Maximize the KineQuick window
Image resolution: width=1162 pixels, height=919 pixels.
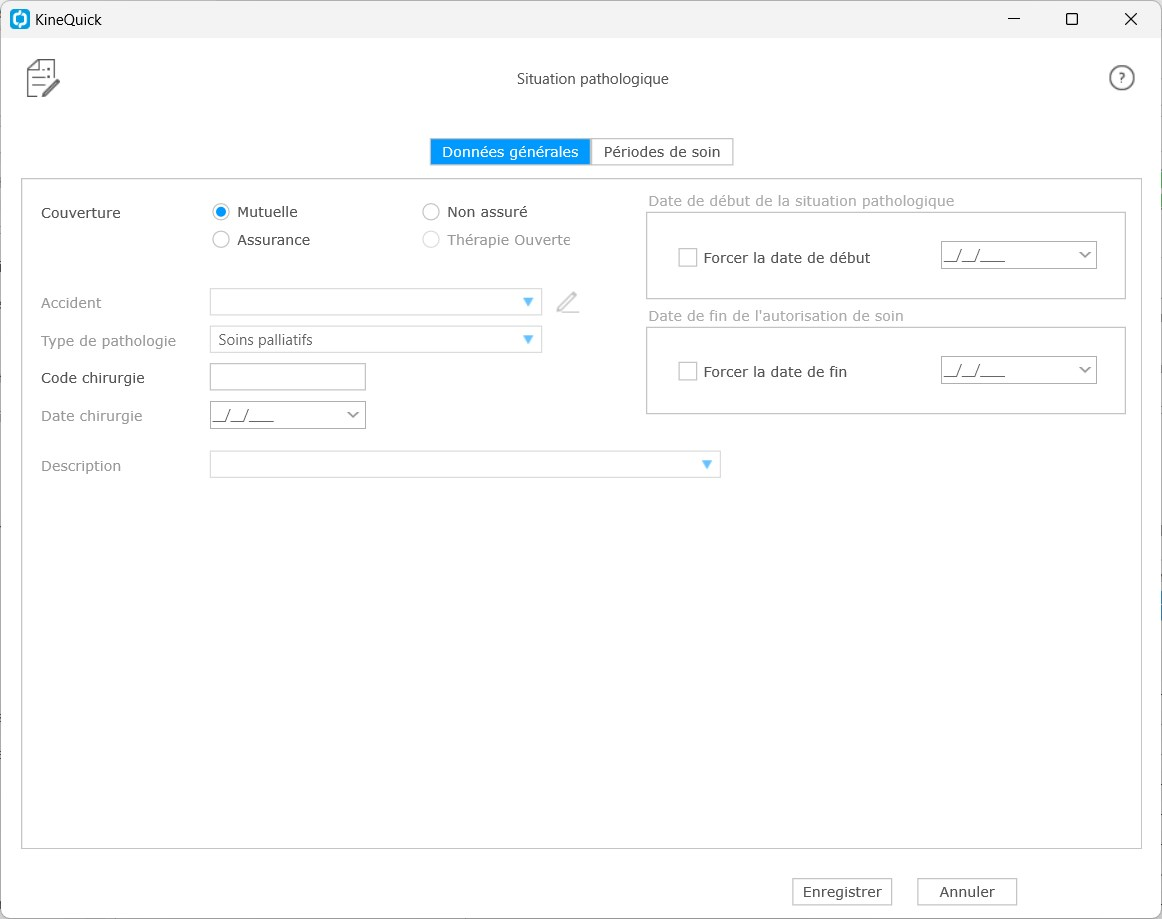[1072, 19]
